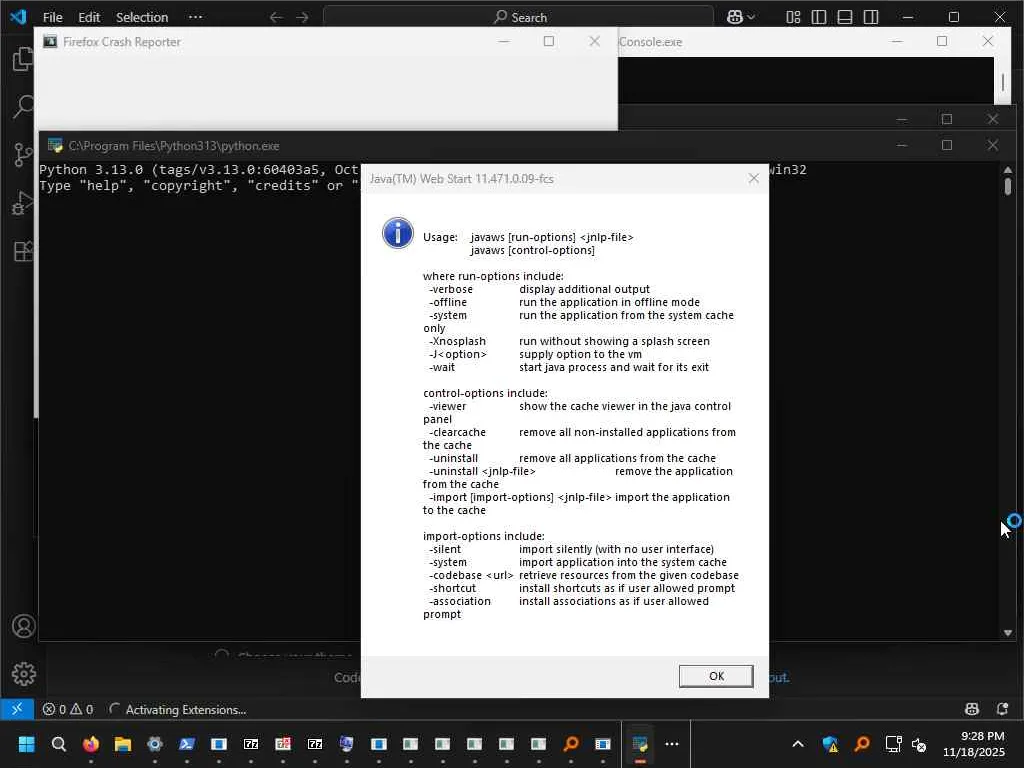Image resolution: width=1024 pixels, height=768 pixels.
Task: Open the Selection menu
Action: click(142, 17)
